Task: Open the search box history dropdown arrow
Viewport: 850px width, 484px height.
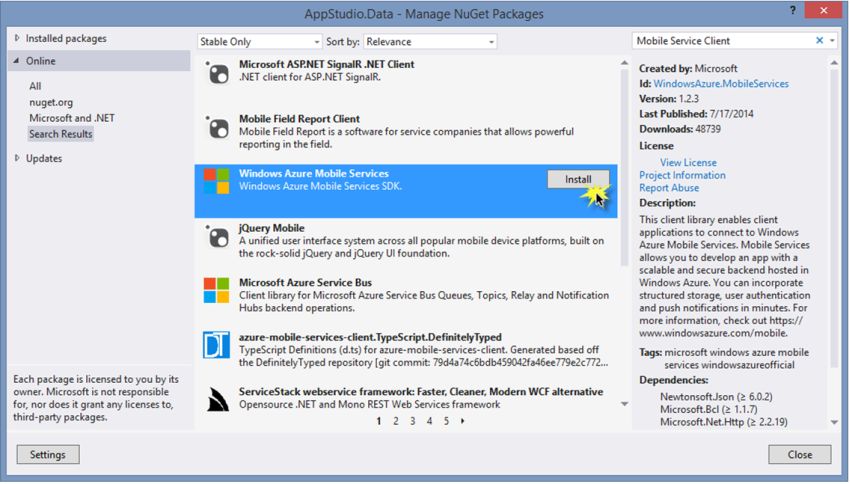Action: (832, 41)
